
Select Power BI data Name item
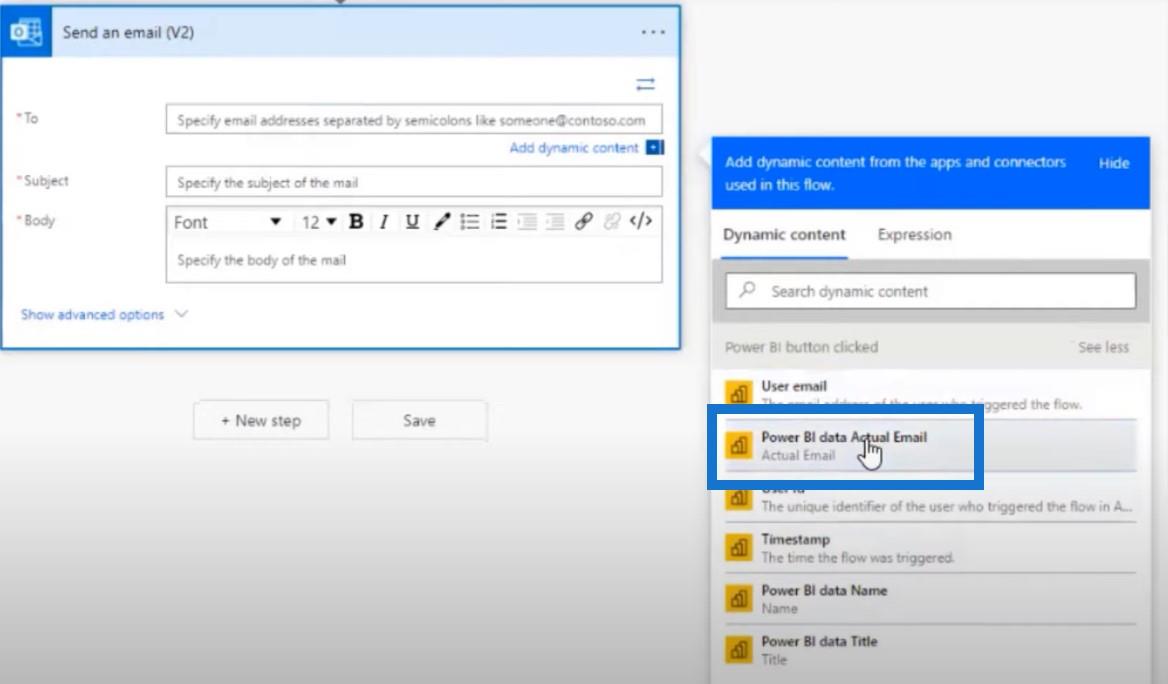[930, 598]
